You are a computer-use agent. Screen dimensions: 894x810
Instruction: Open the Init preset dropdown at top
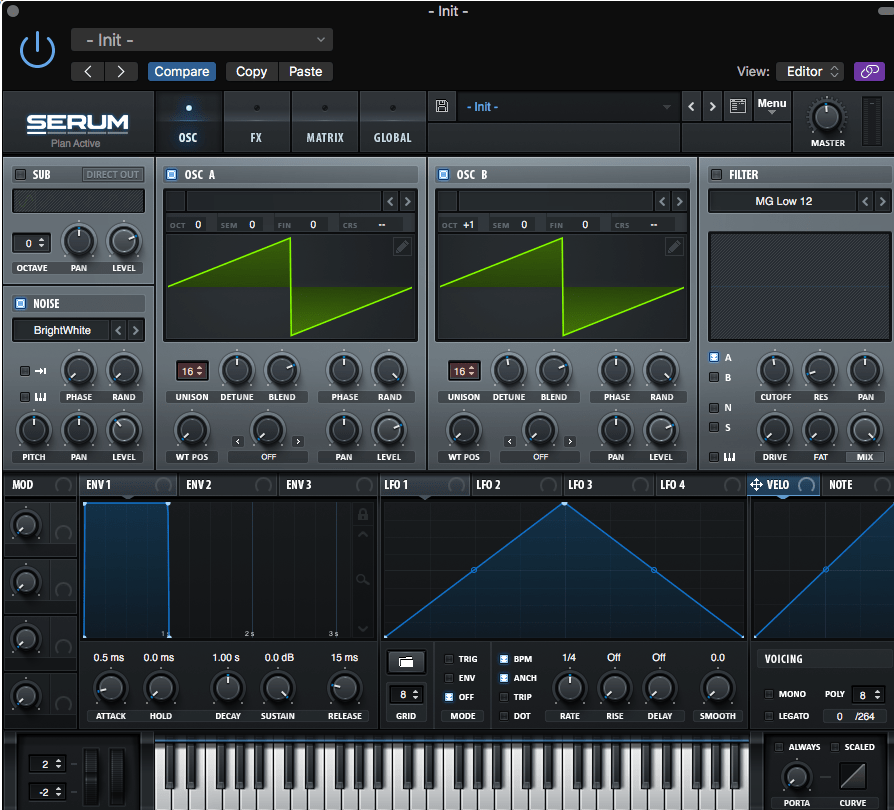tap(202, 40)
